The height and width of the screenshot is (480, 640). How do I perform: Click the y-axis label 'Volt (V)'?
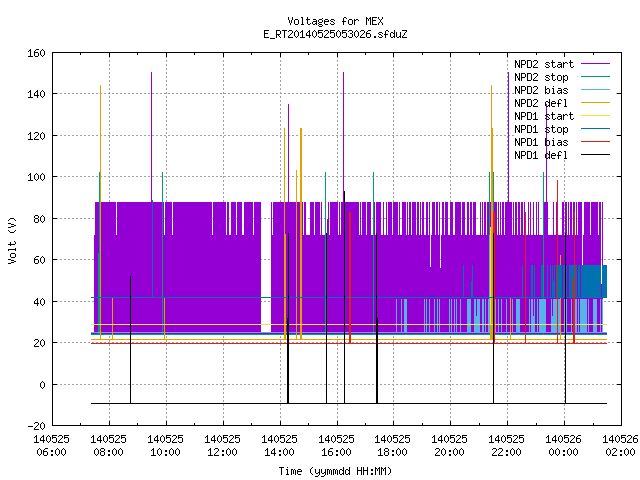[12, 240]
